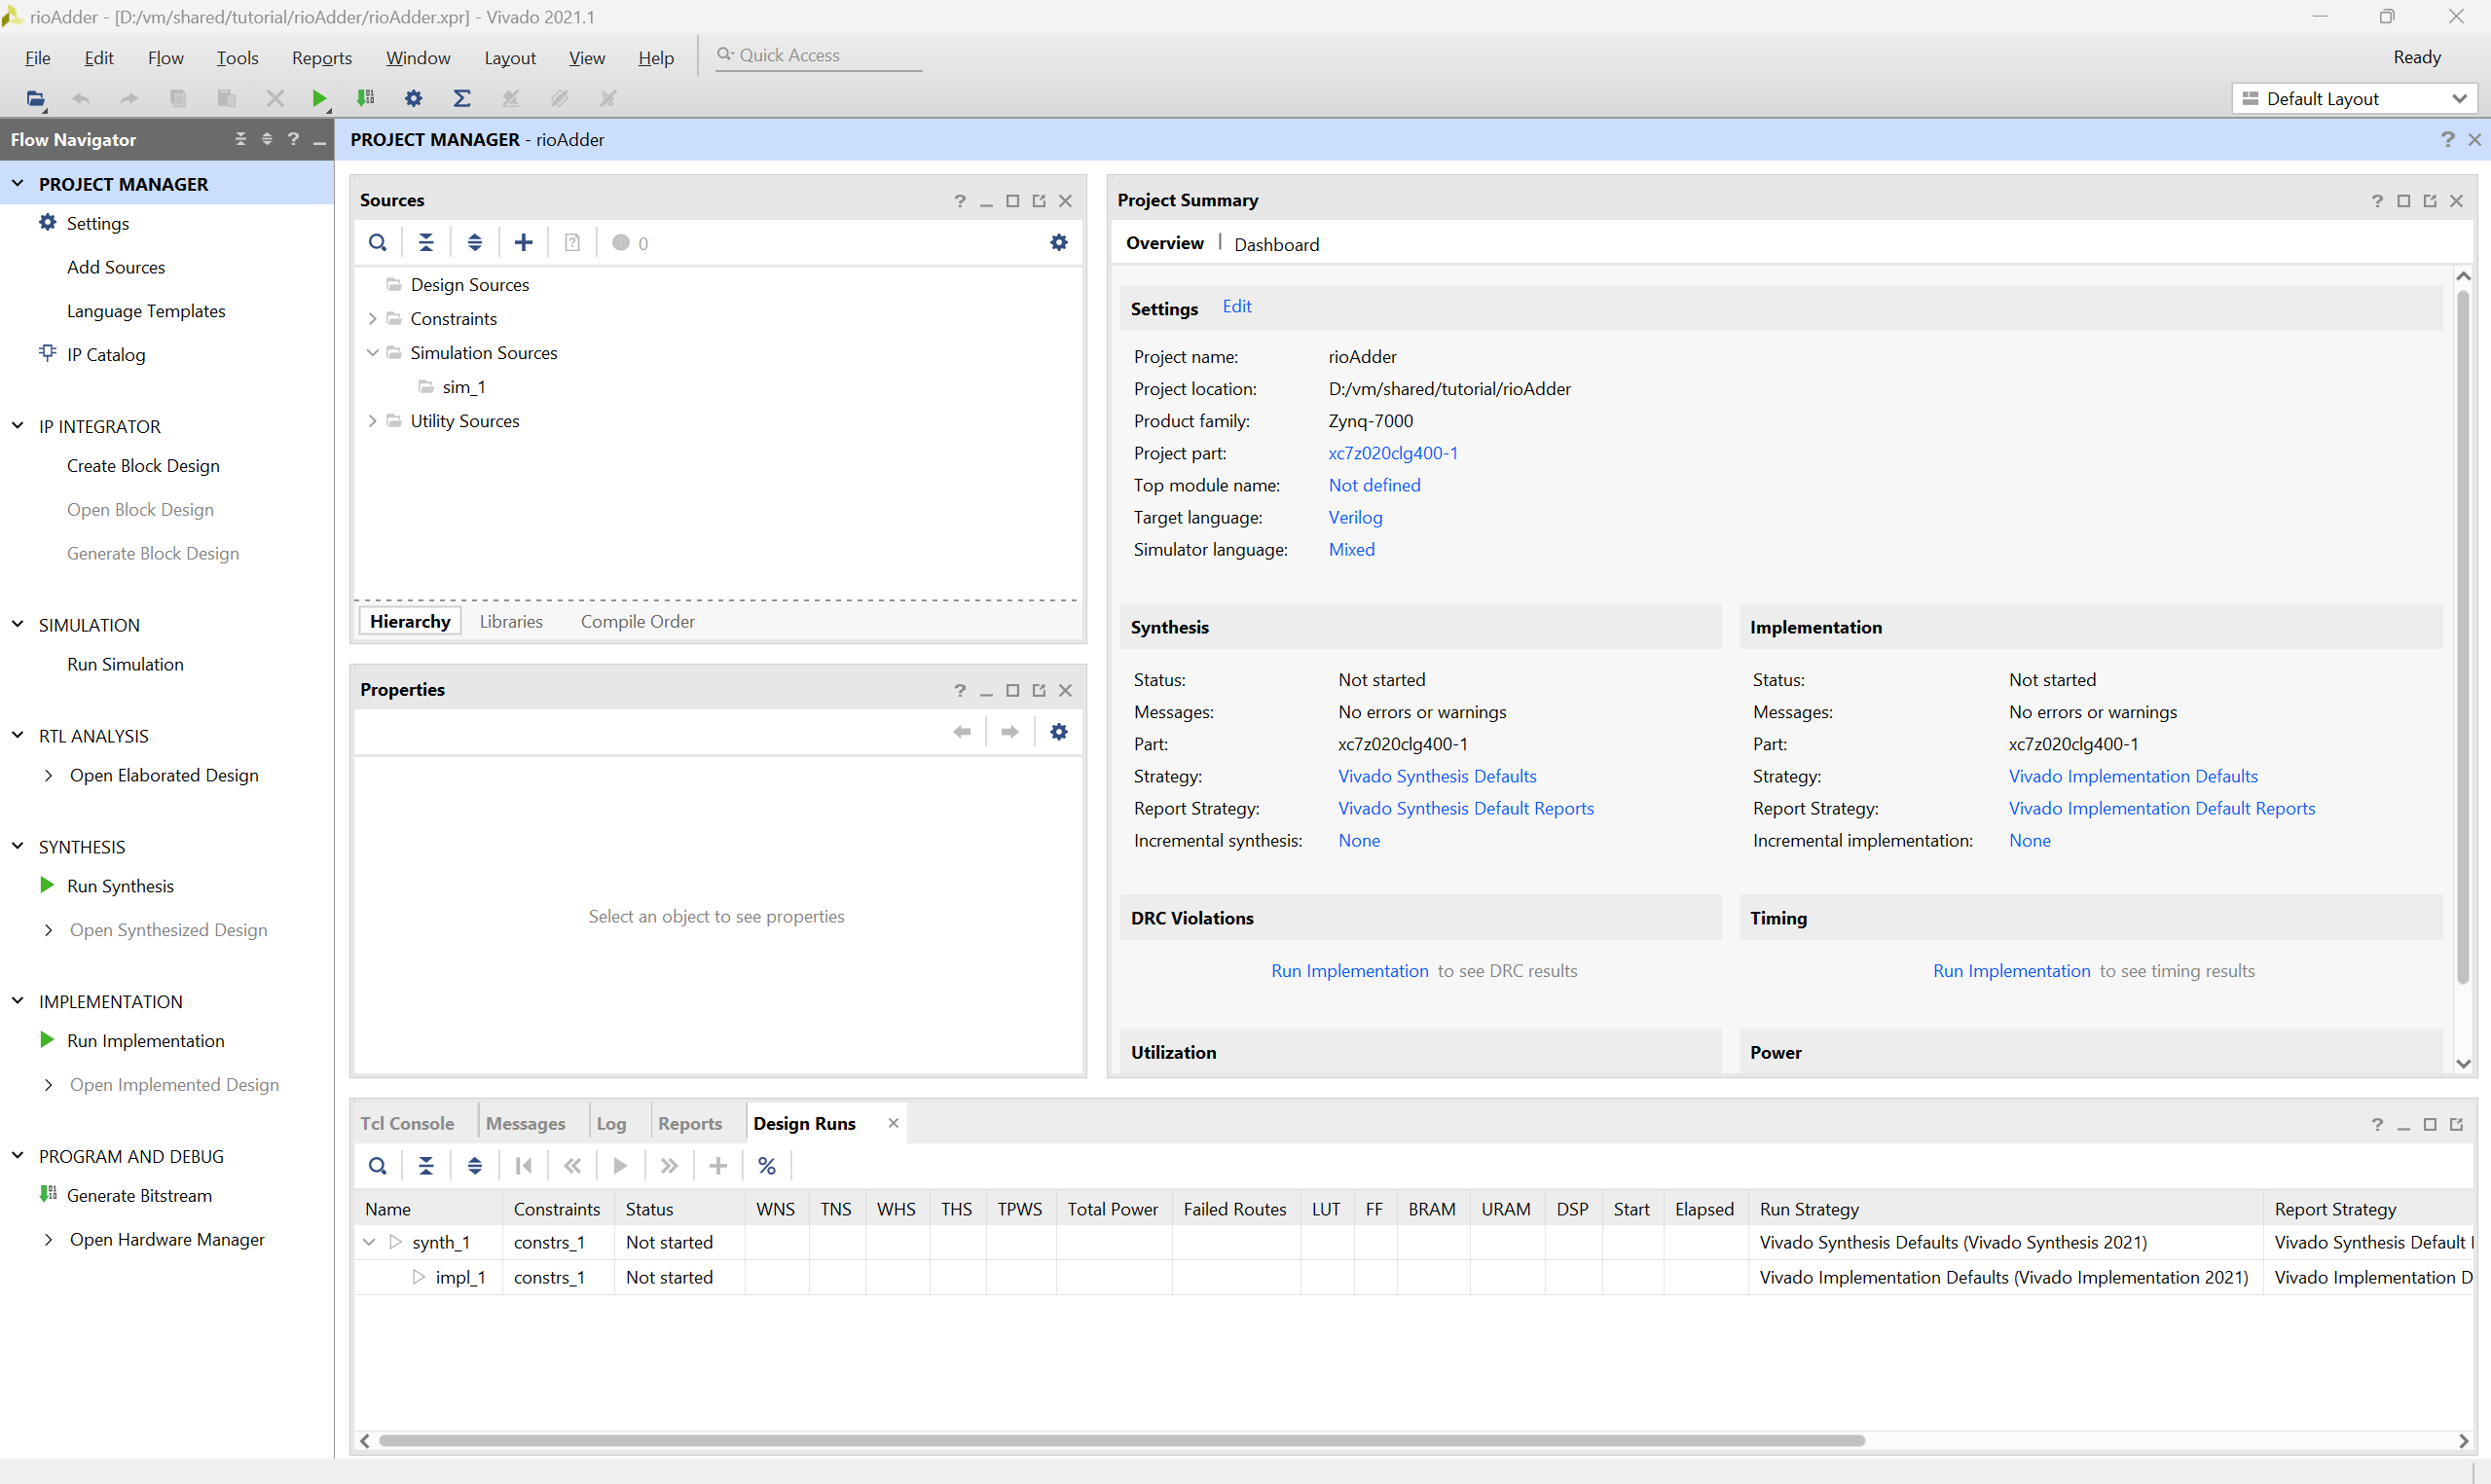2491x1484 pixels.
Task: Click the Generate Bitstream toolbar icon
Action: 365,98
